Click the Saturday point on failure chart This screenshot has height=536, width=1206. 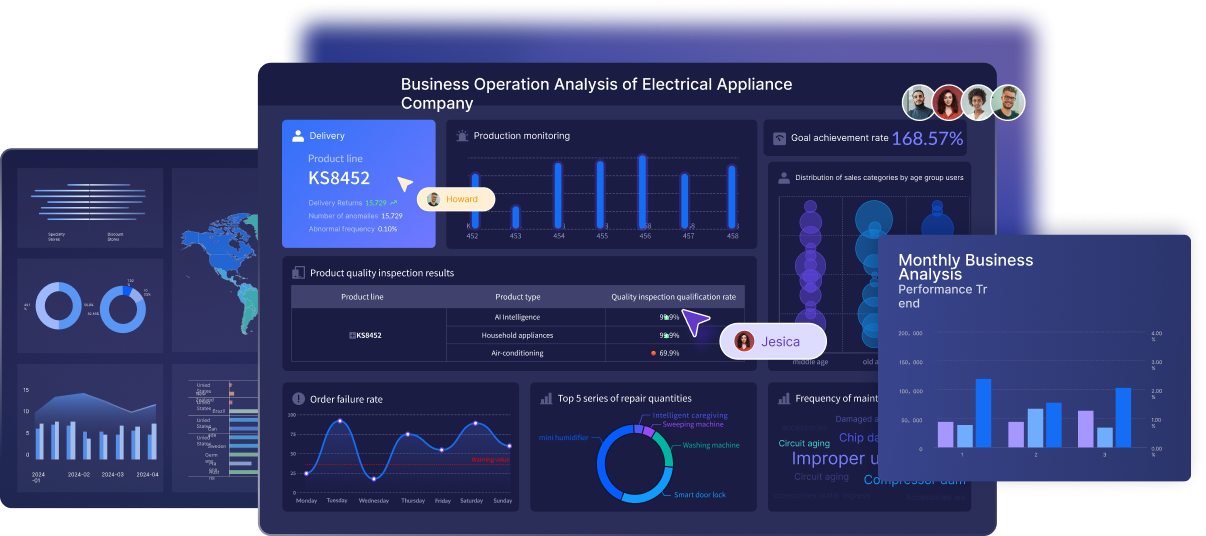click(475, 423)
